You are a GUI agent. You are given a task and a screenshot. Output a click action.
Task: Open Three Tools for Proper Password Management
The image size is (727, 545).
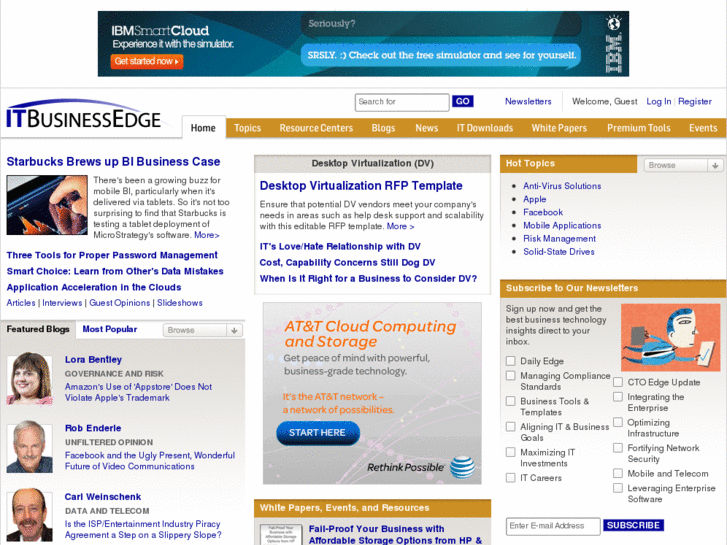click(x=112, y=255)
